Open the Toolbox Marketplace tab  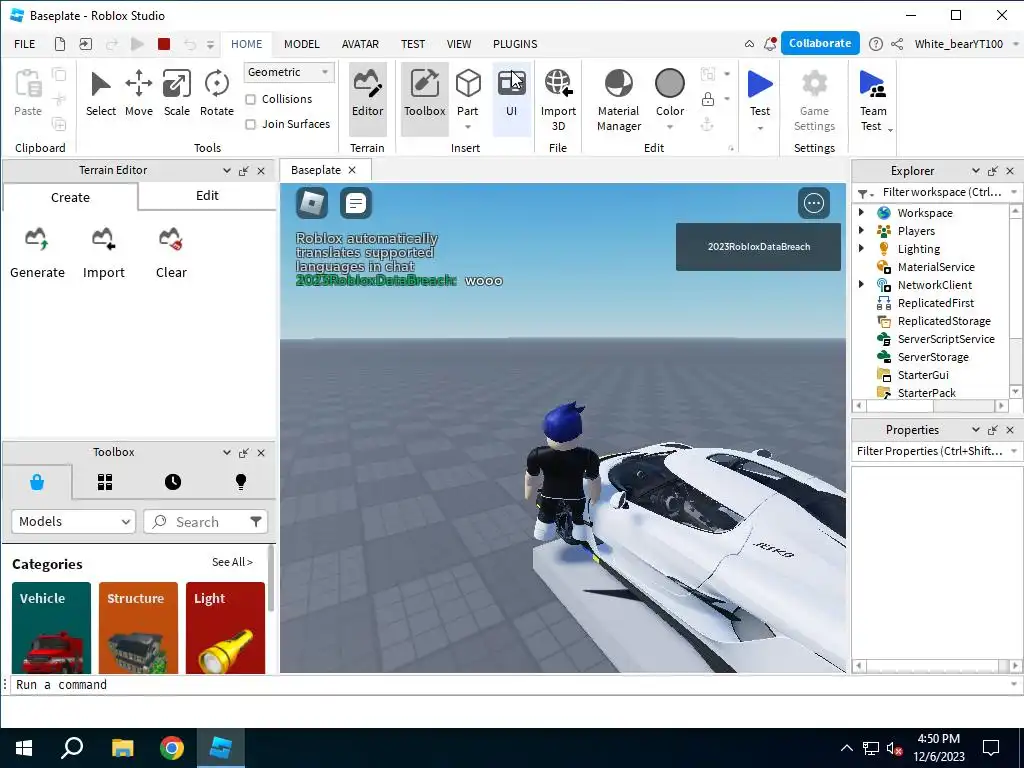[37, 482]
